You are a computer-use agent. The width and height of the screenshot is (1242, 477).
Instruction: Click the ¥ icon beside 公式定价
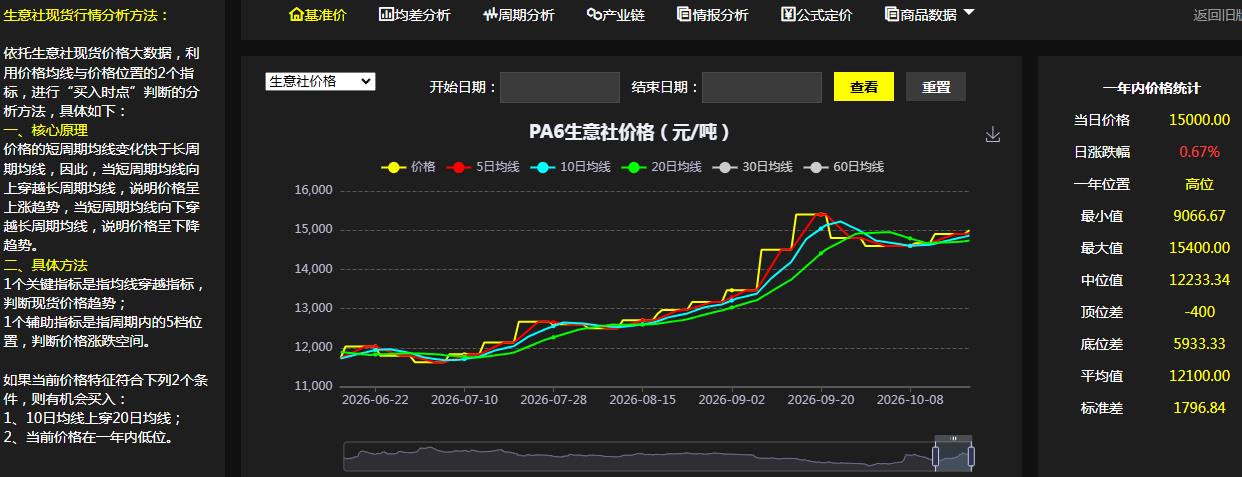[788, 14]
